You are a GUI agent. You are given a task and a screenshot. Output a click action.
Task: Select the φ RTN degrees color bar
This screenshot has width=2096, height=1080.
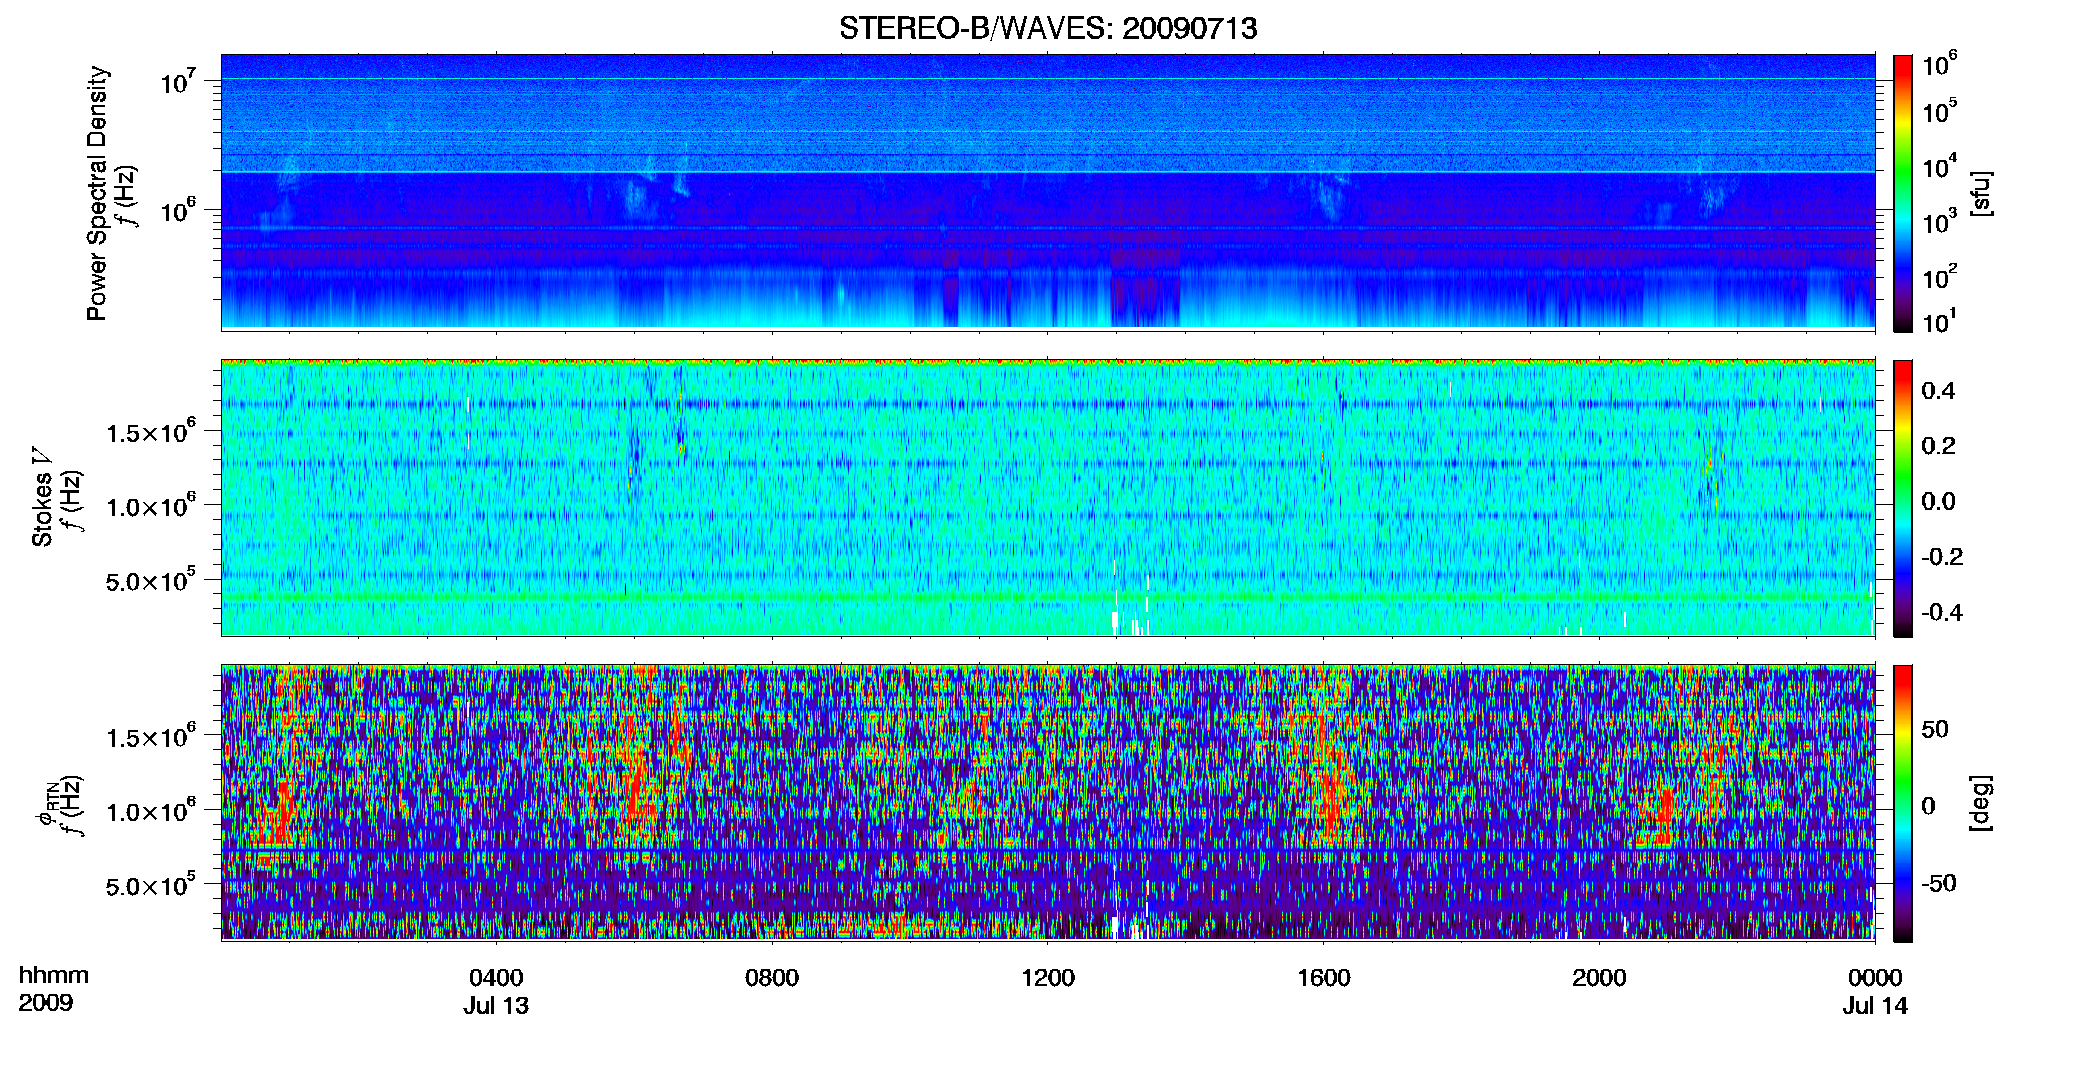pyautogui.click(x=1903, y=803)
